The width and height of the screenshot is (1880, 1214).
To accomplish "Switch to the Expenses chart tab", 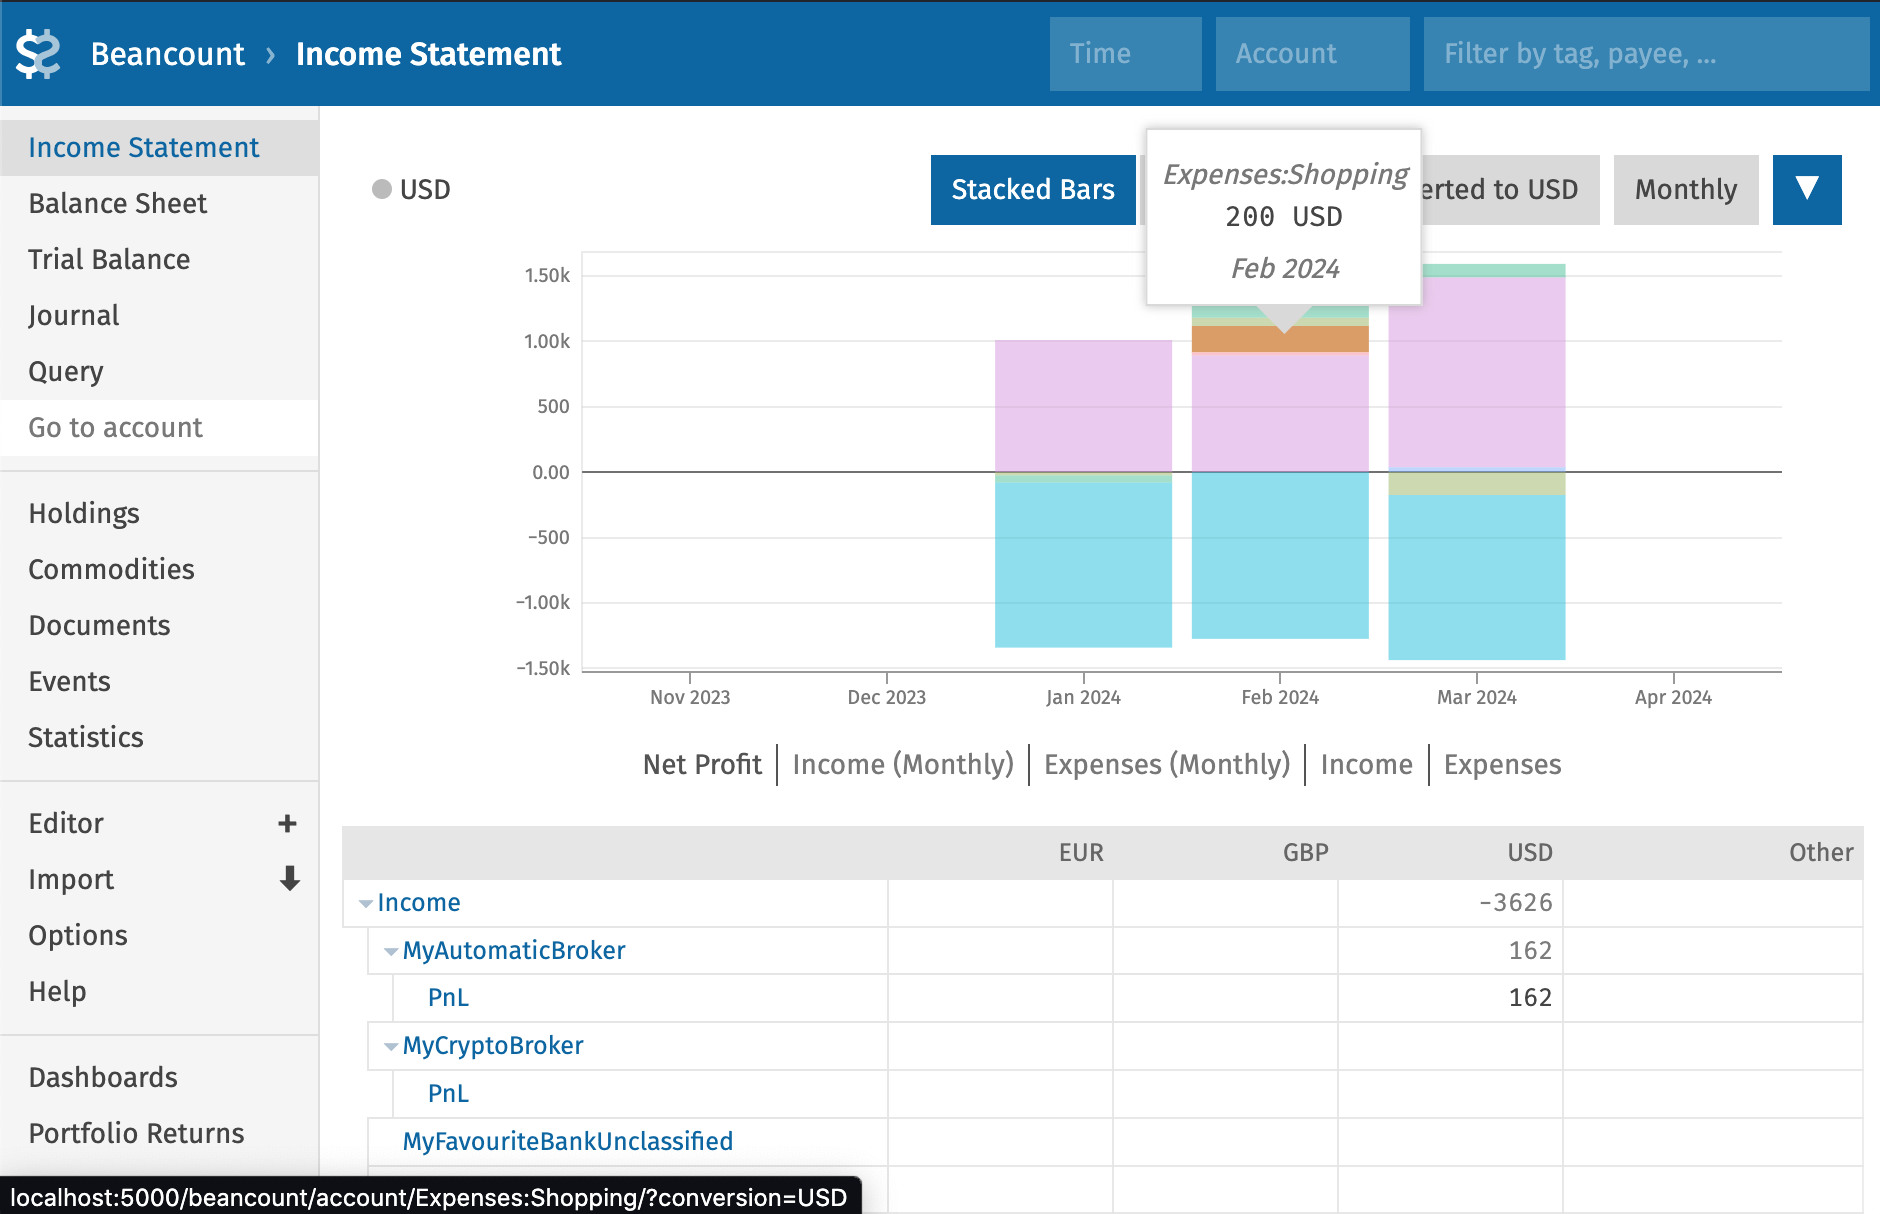I will [1502, 765].
